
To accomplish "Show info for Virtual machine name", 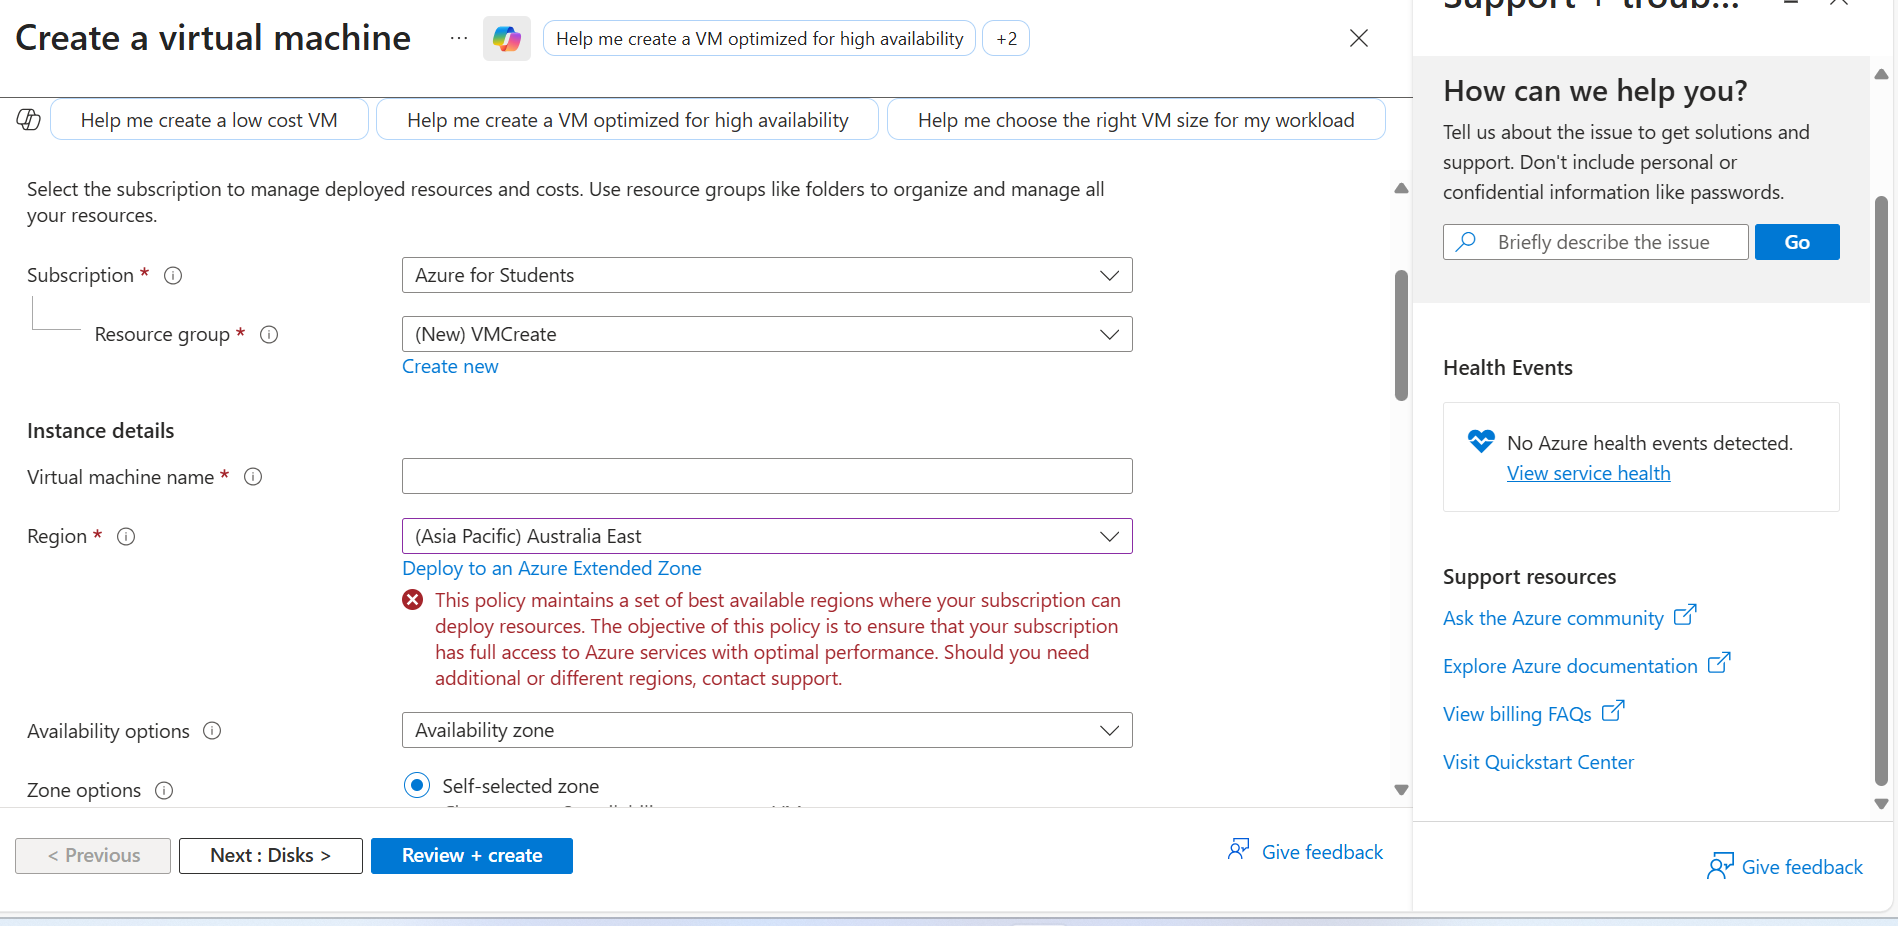I will [253, 477].
